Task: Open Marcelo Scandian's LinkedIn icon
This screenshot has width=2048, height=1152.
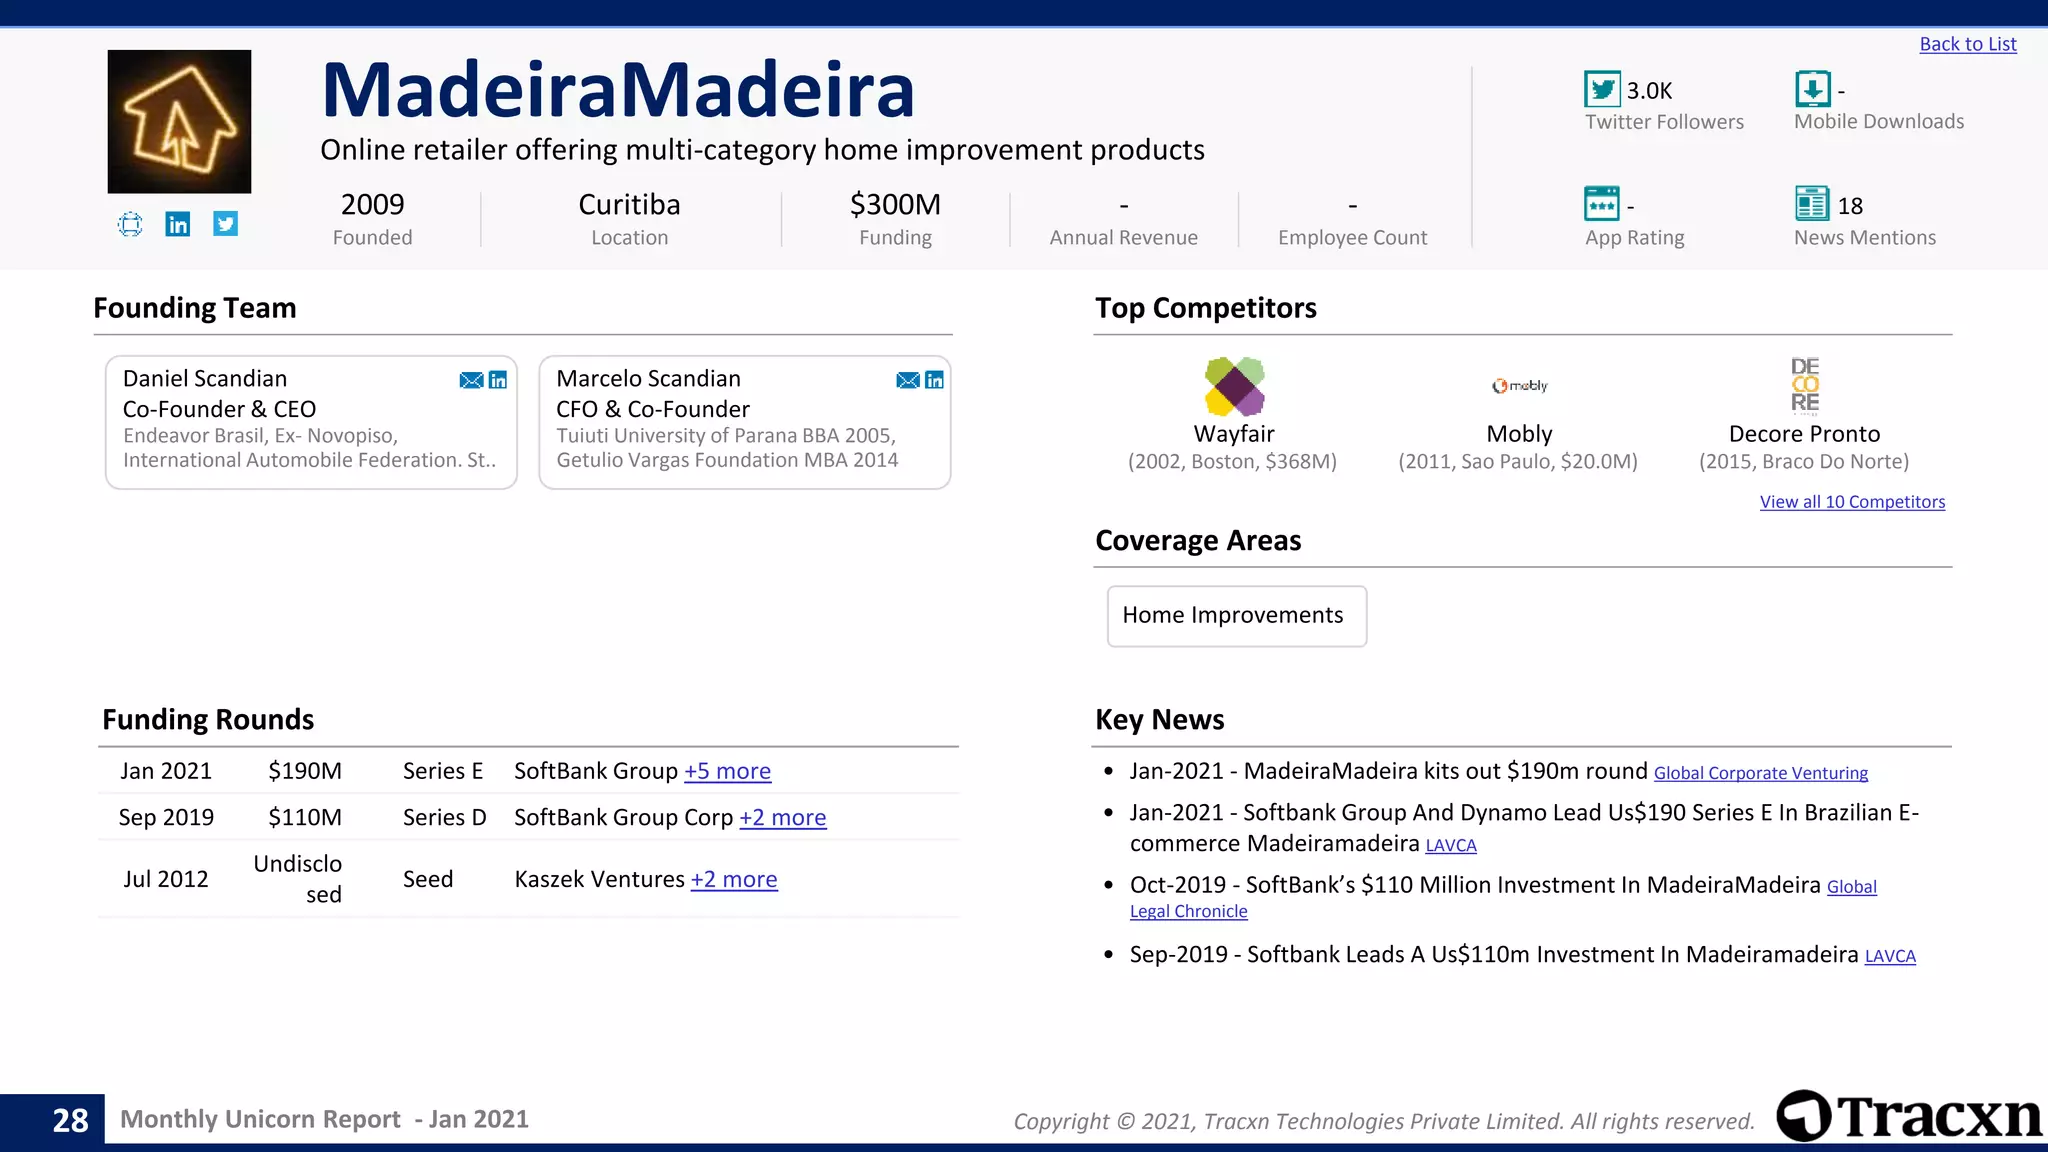Action: click(x=935, y=380)
